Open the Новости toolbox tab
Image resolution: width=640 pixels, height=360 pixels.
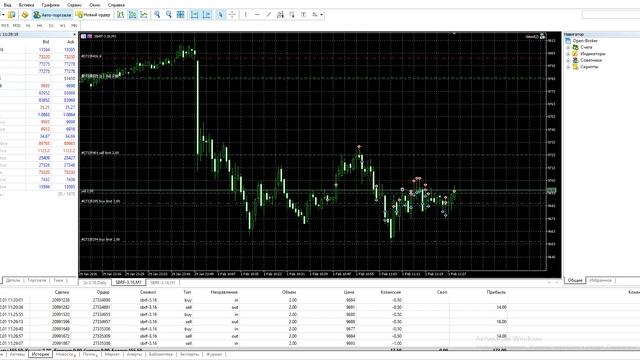coord(65,354)
